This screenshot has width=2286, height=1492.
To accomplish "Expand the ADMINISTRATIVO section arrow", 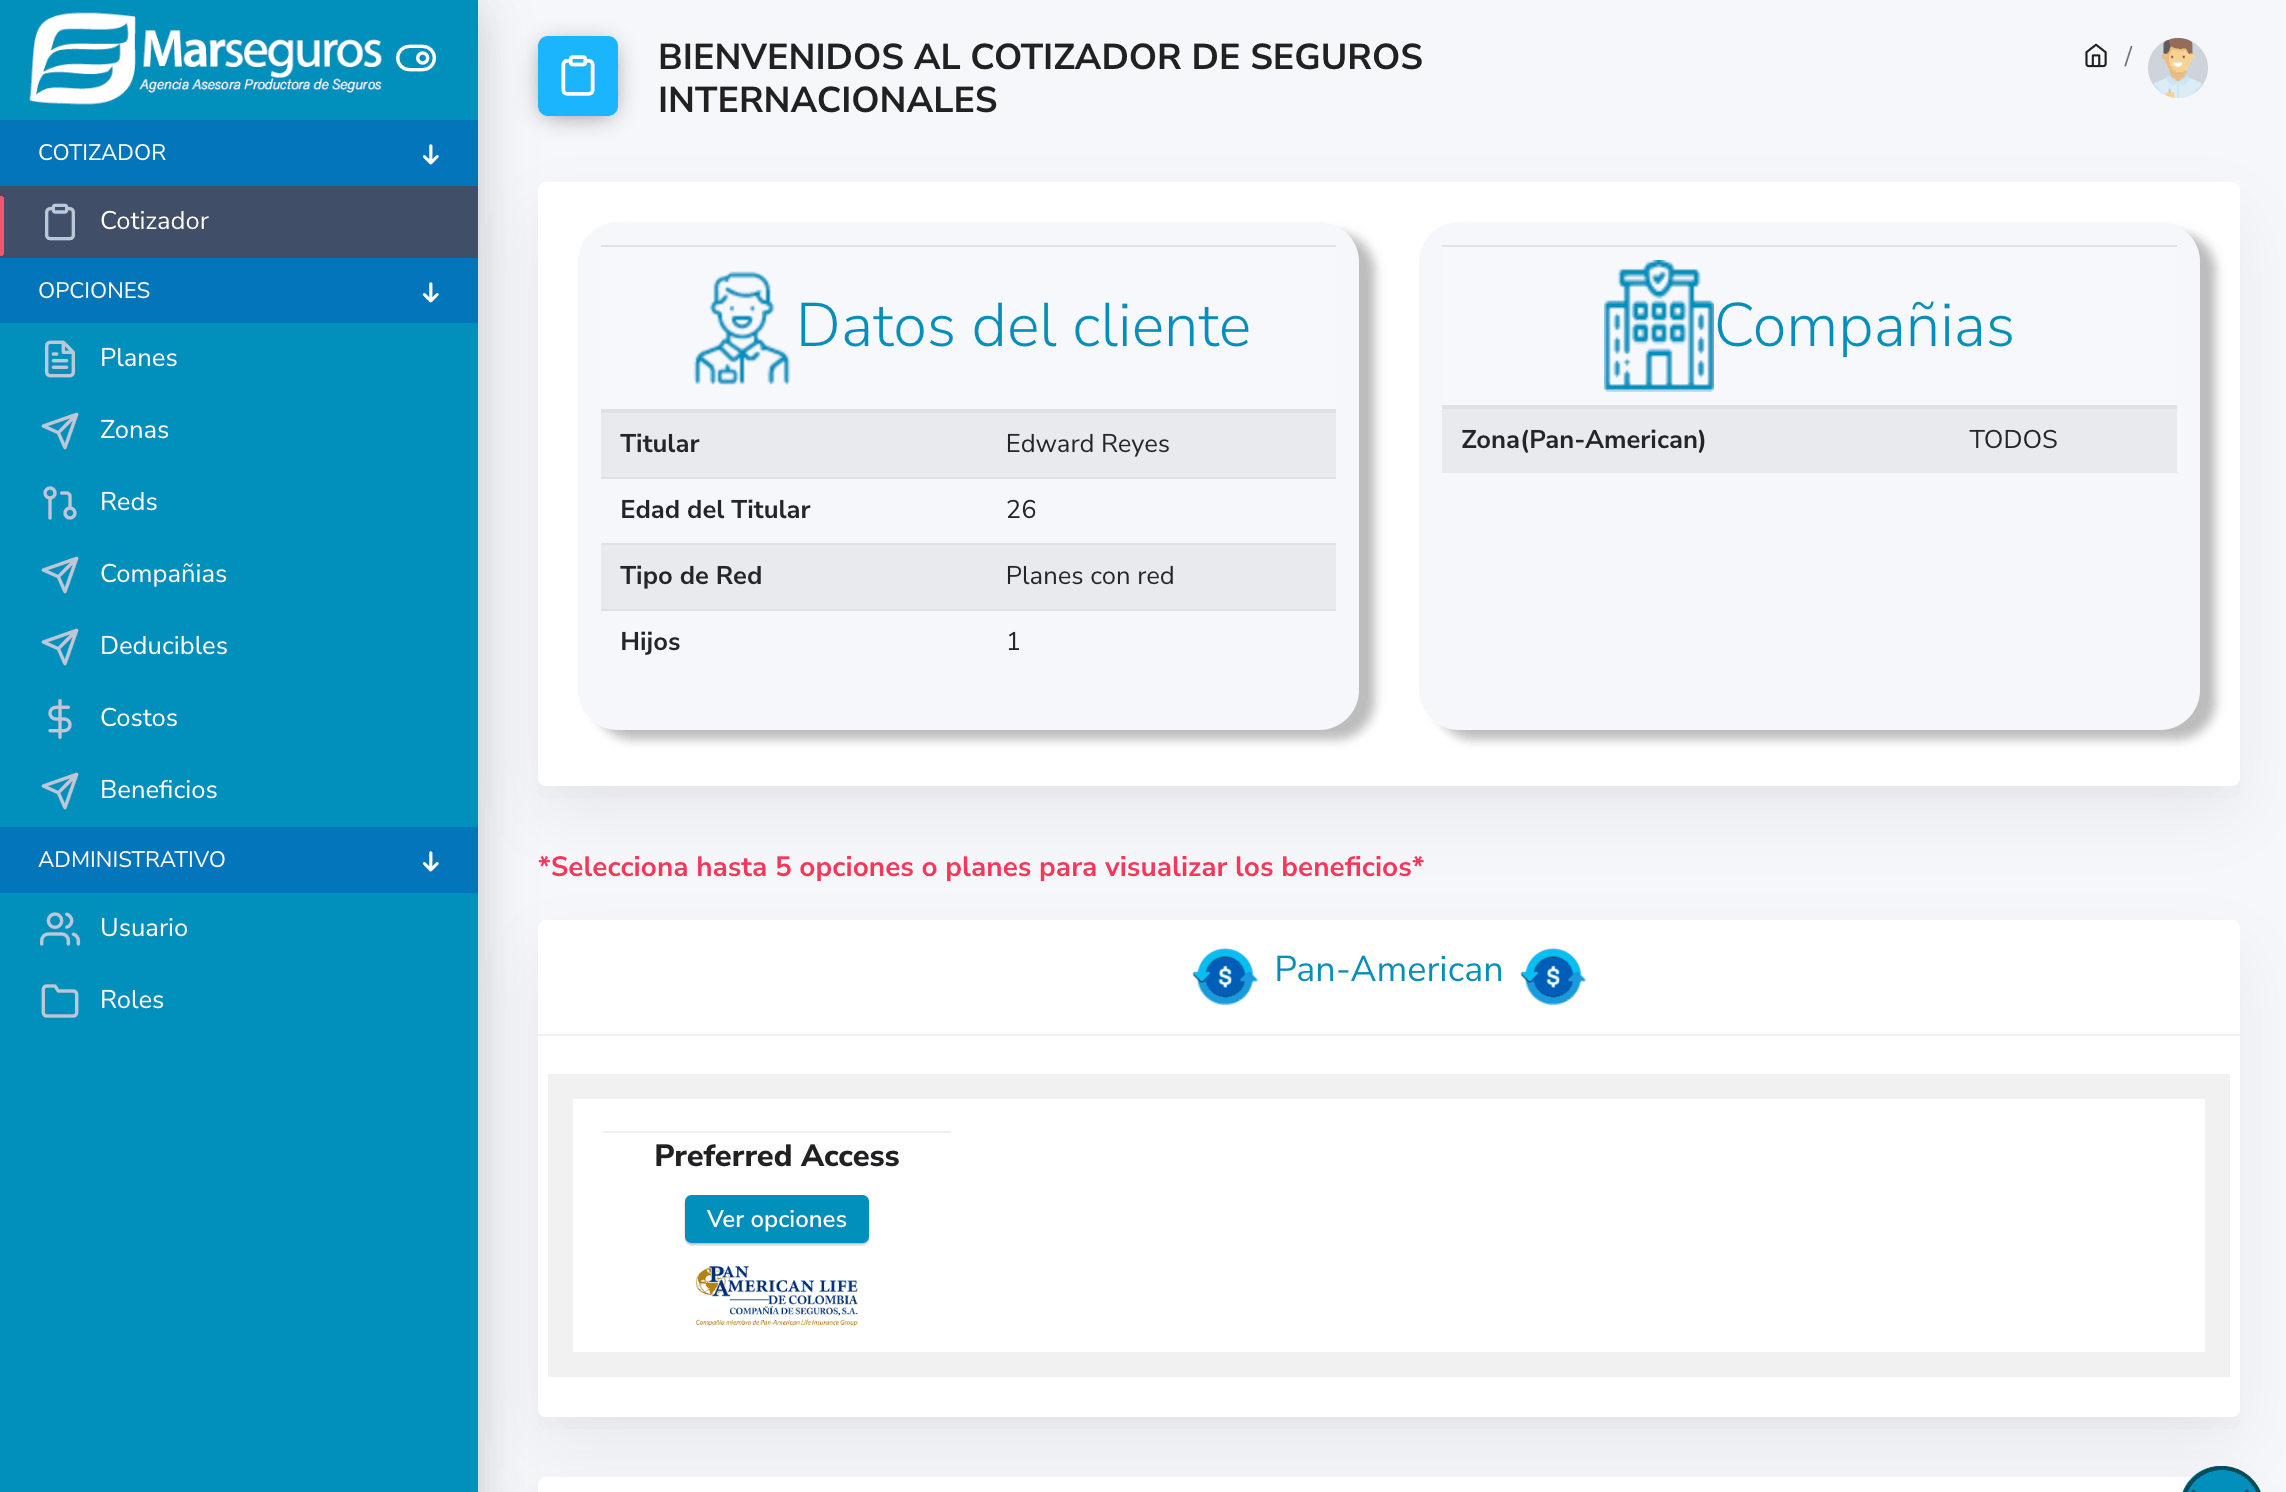I will click(x=429, y=861).
